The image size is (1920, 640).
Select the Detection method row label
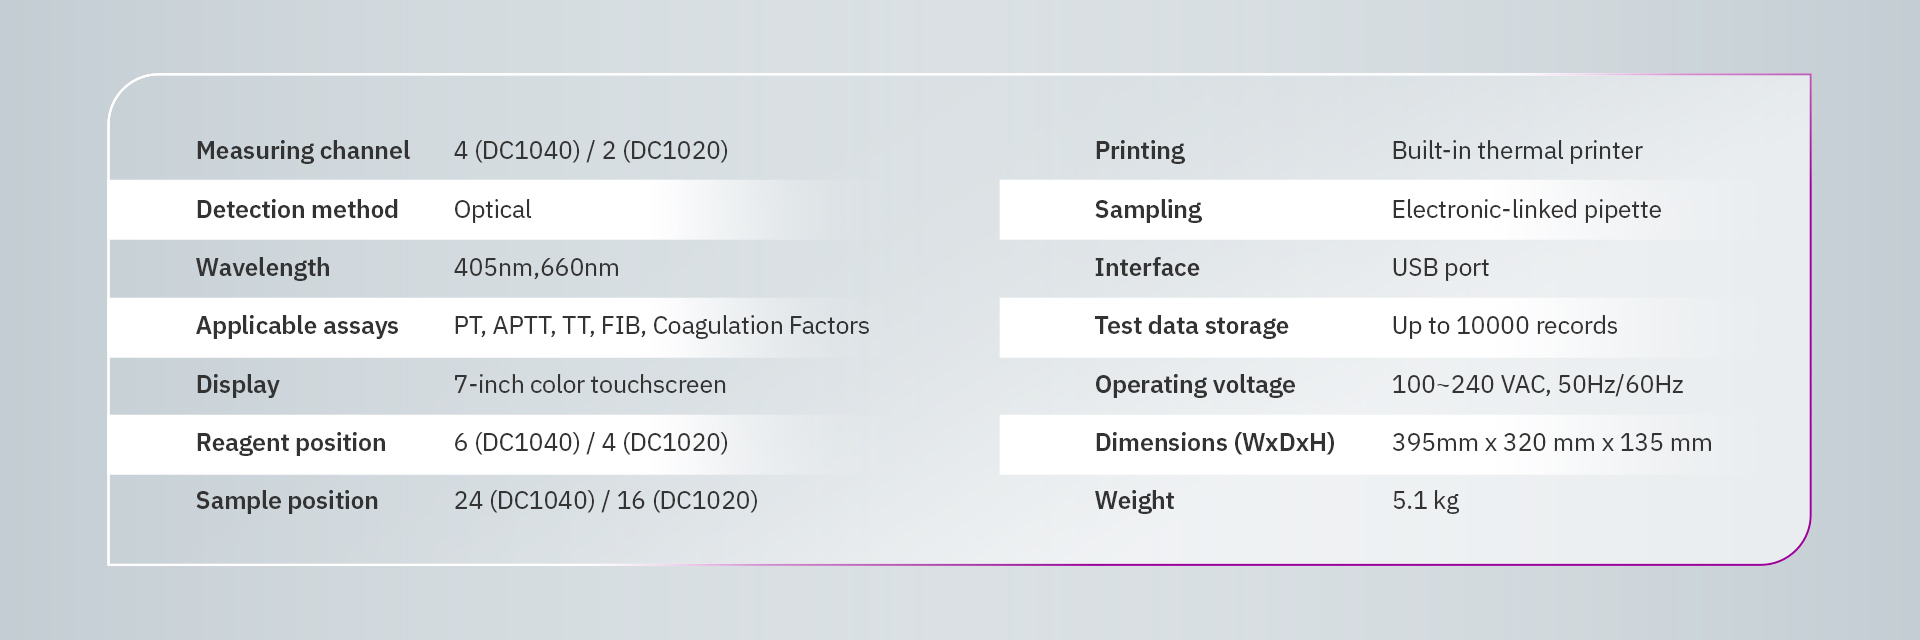296,209
